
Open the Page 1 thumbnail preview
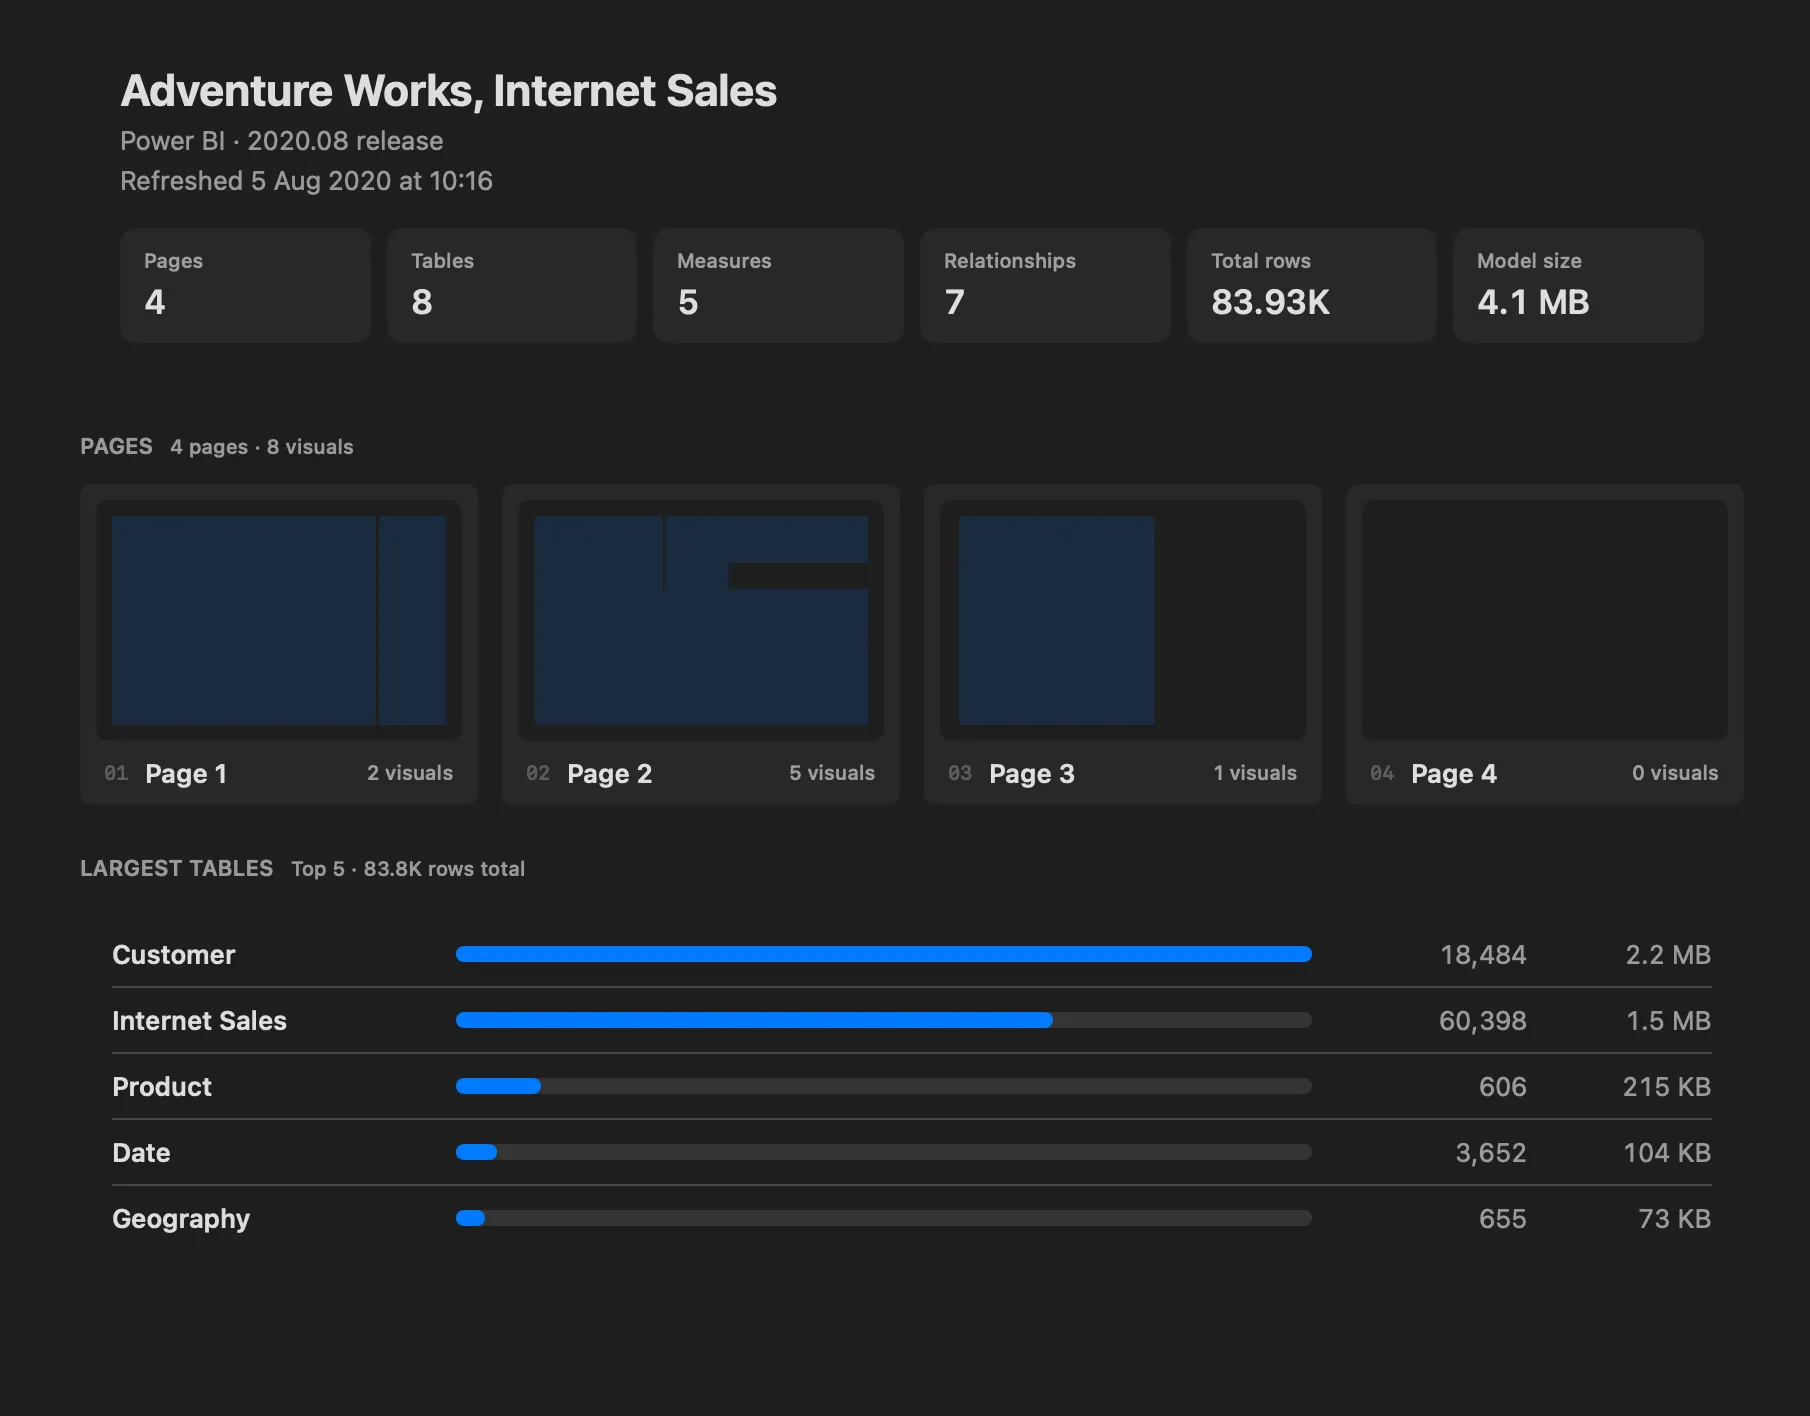(279, 620)
